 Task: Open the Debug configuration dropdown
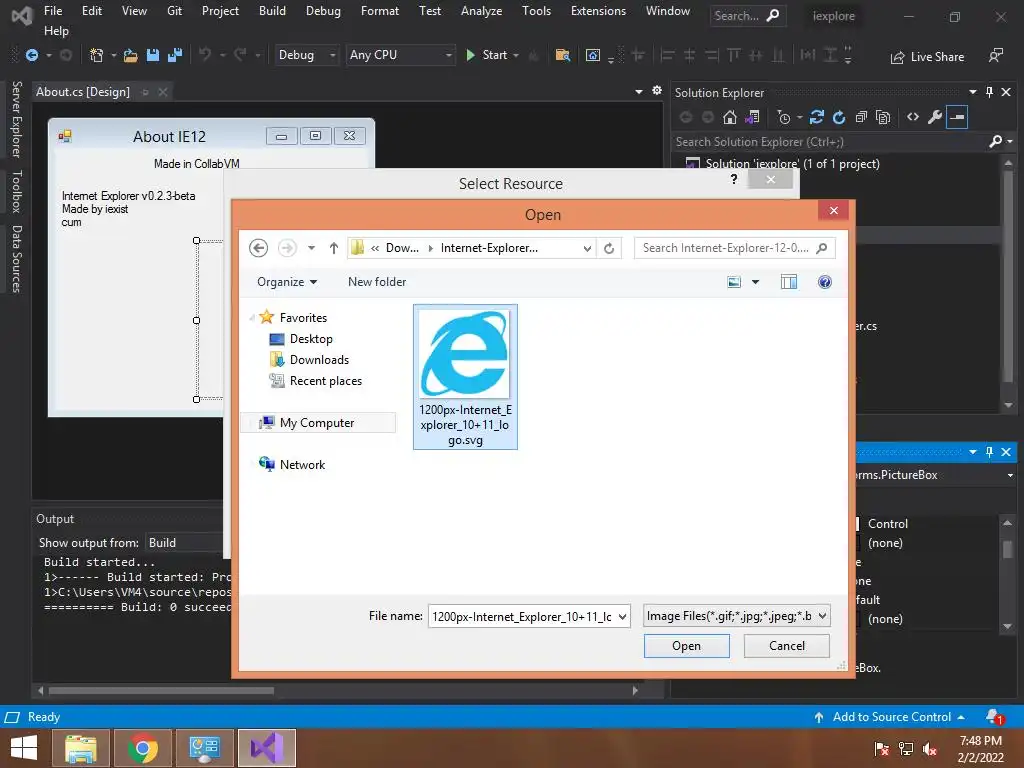pos(306,56)
